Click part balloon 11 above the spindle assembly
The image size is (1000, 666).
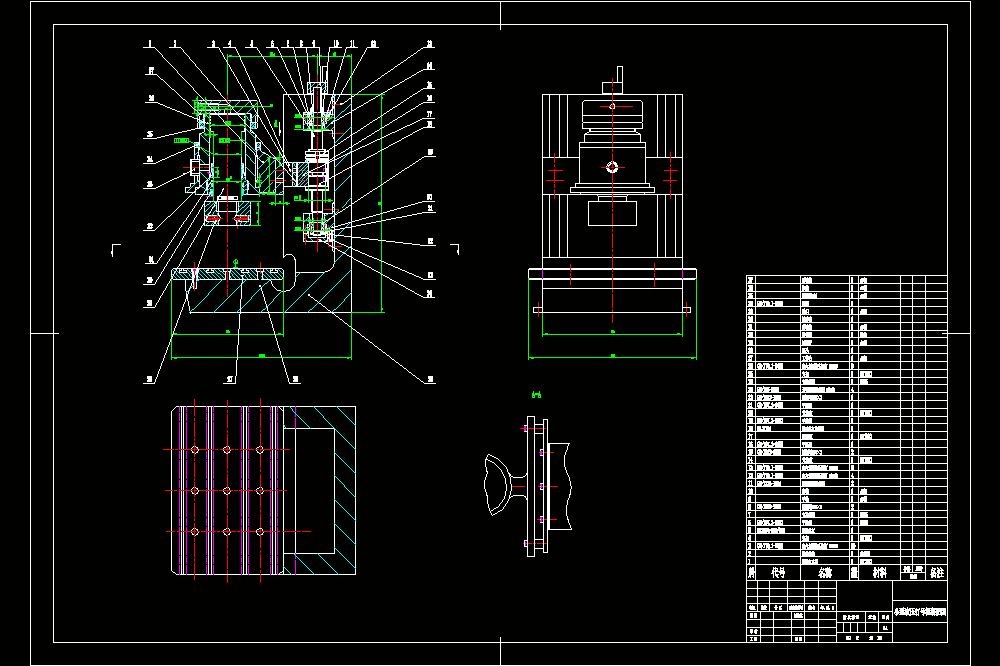pos(351,44)
